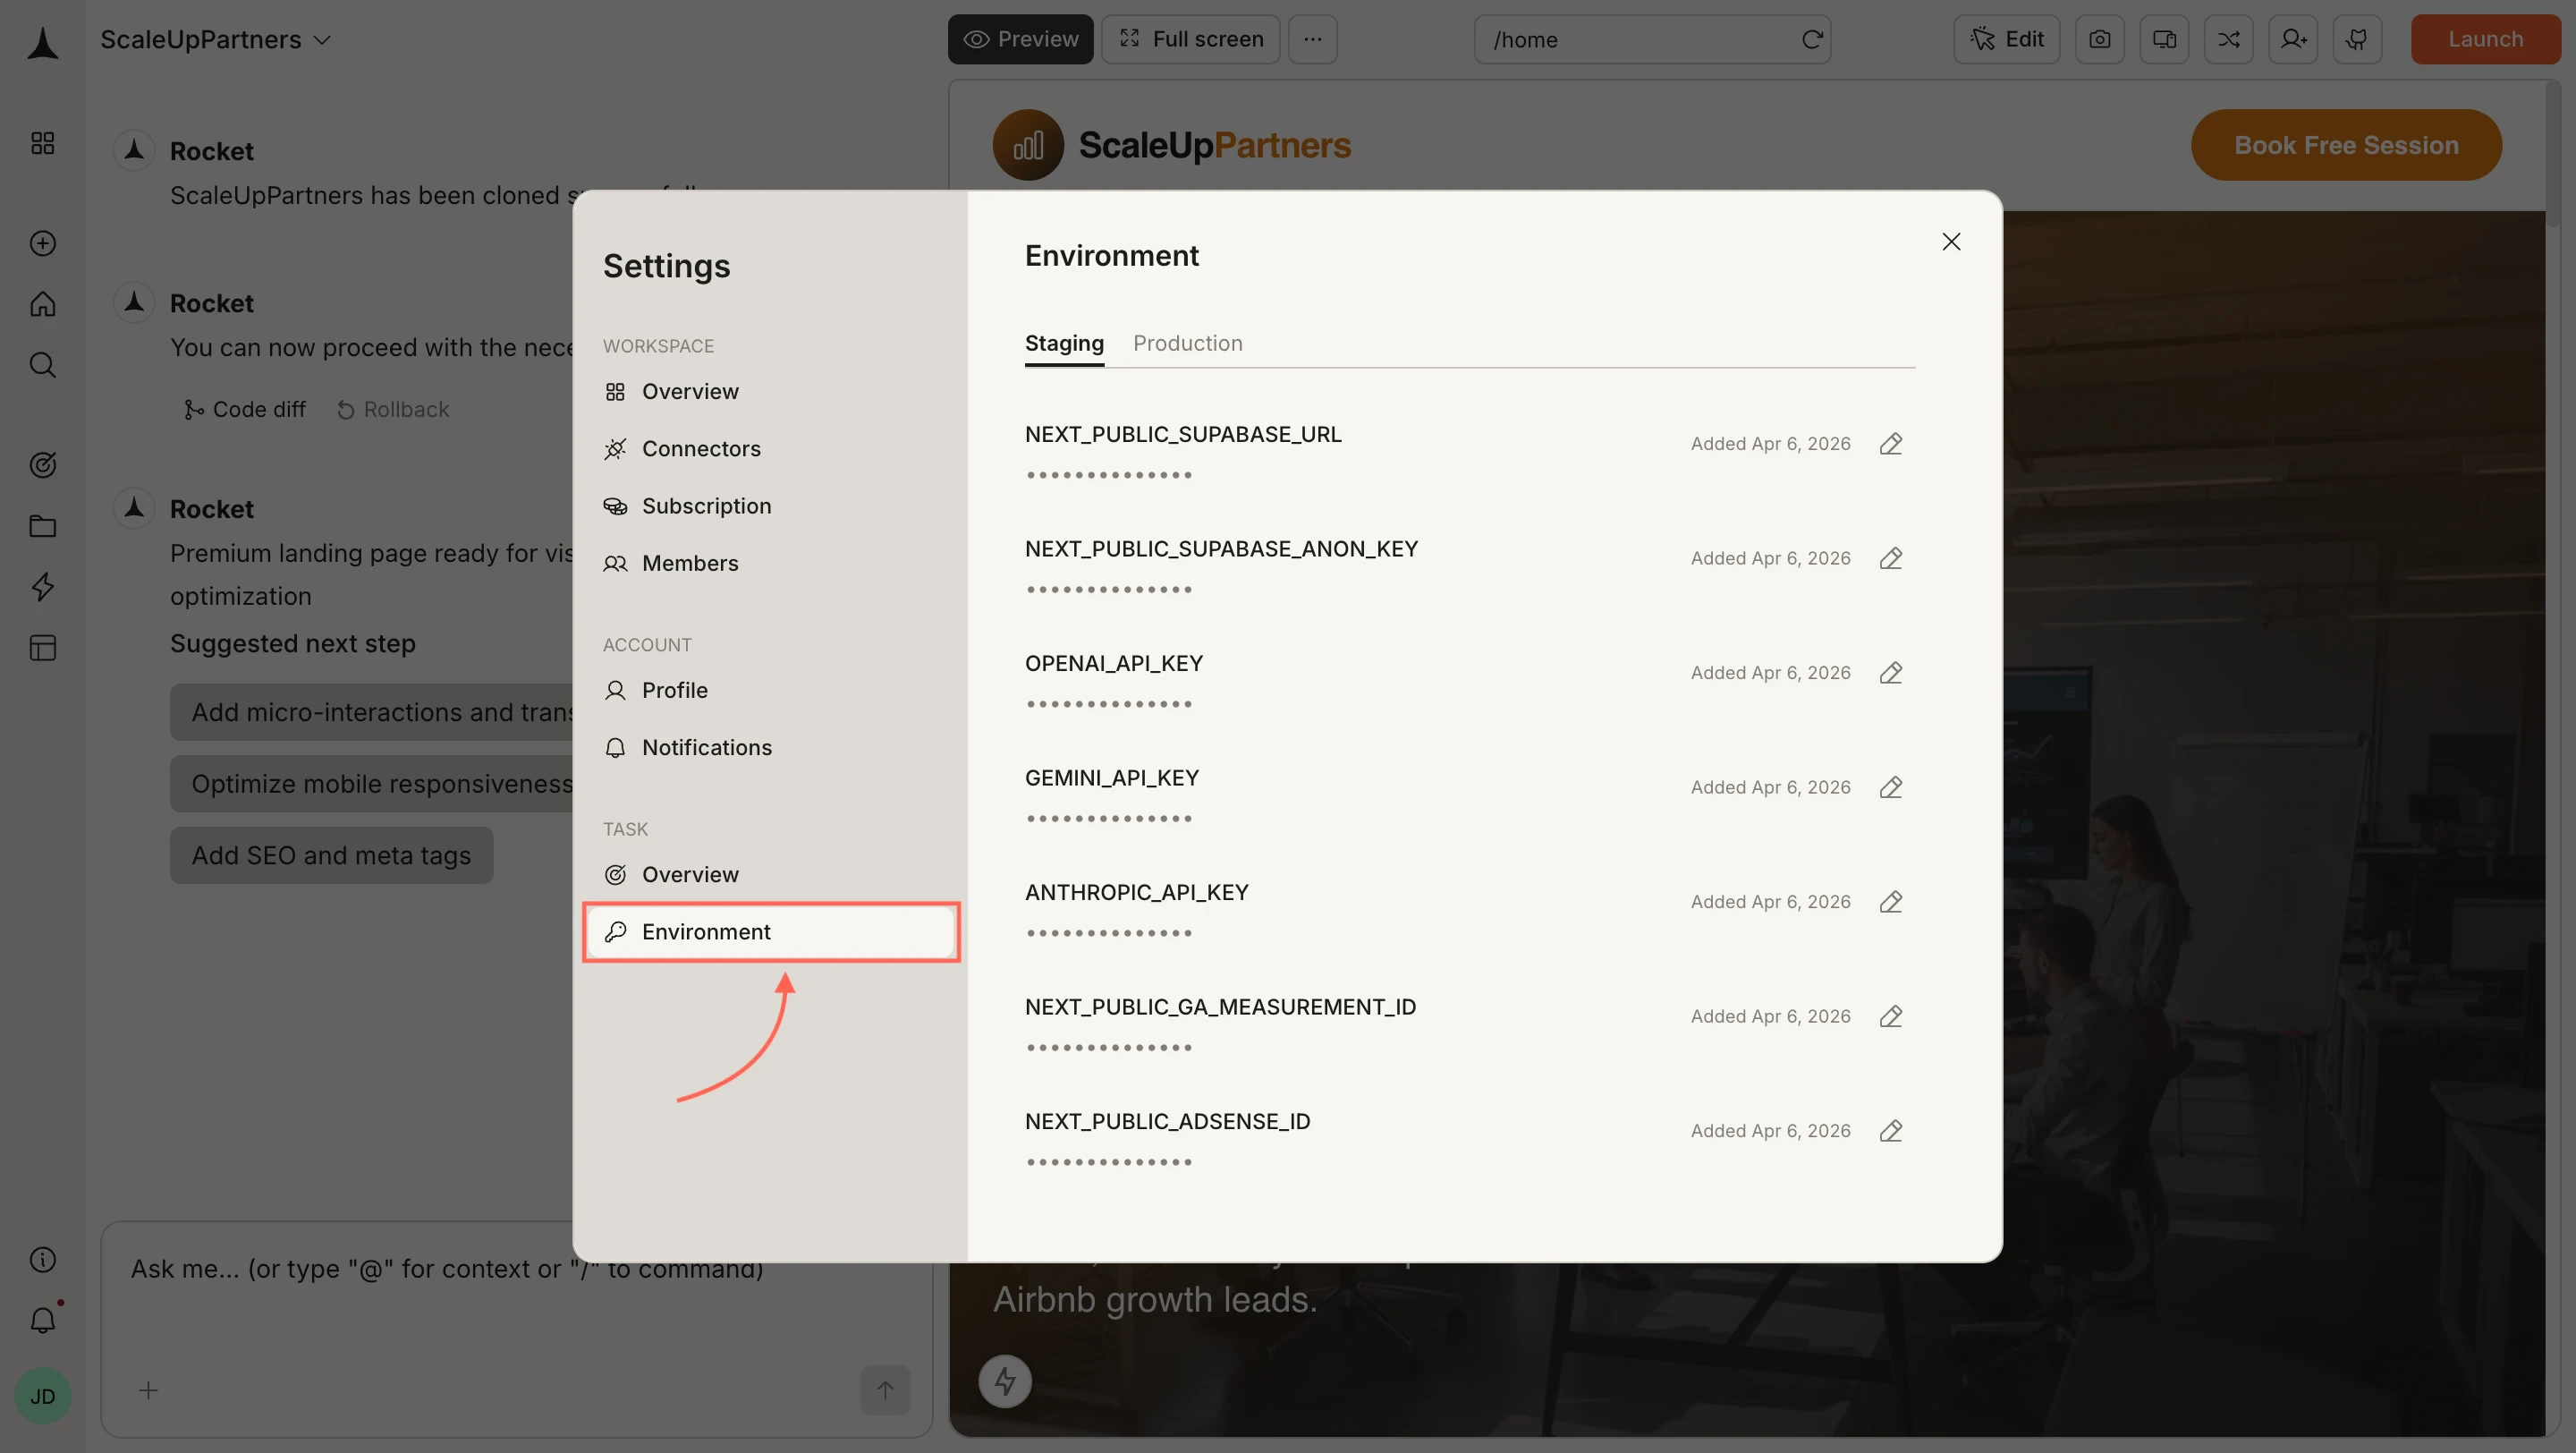Open the search icon in the left sidebar
2576x1453 pixels.
pos(42,364)
